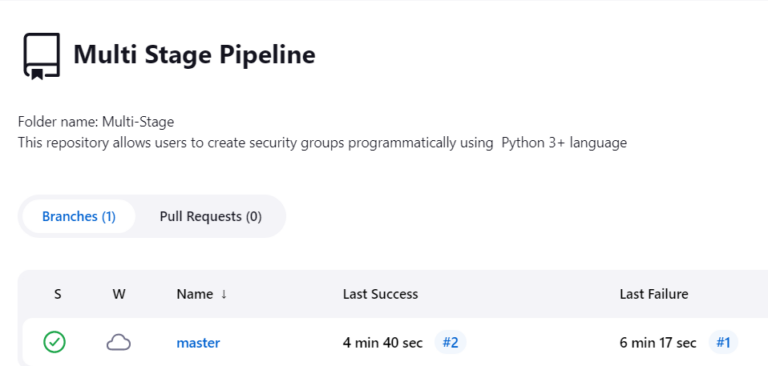Open the Pull Requests (0) tab

coord(211,217)
